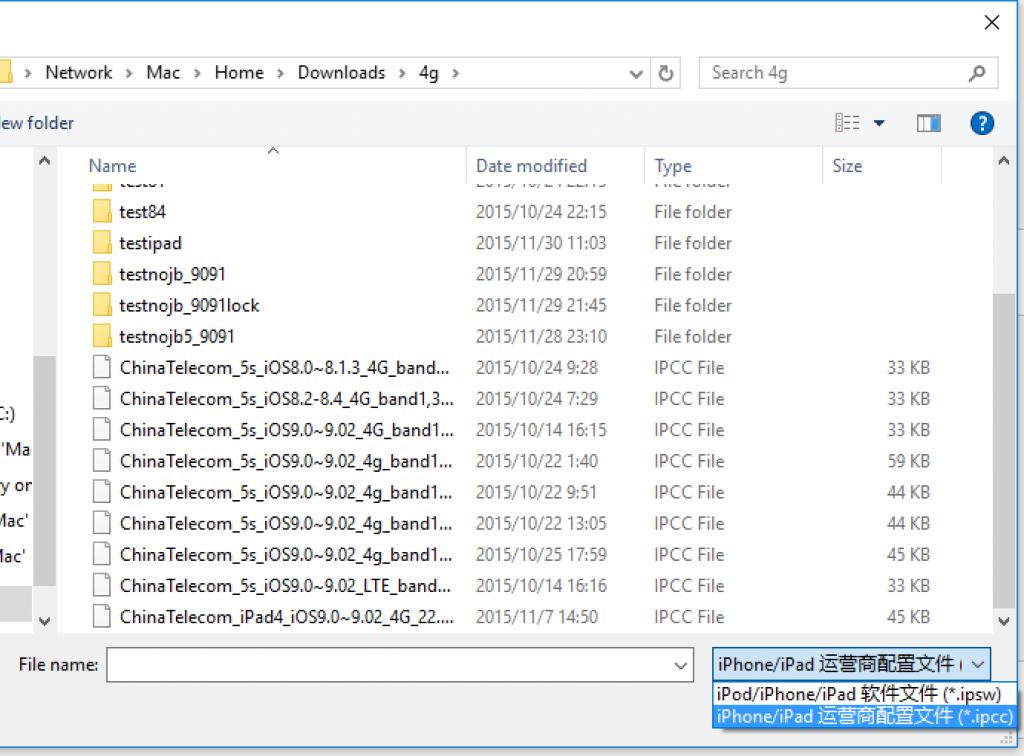Click the file list vertical scrollbar thumb
This screenshot has width=1024, height=756.
[x=1004, y=450]
